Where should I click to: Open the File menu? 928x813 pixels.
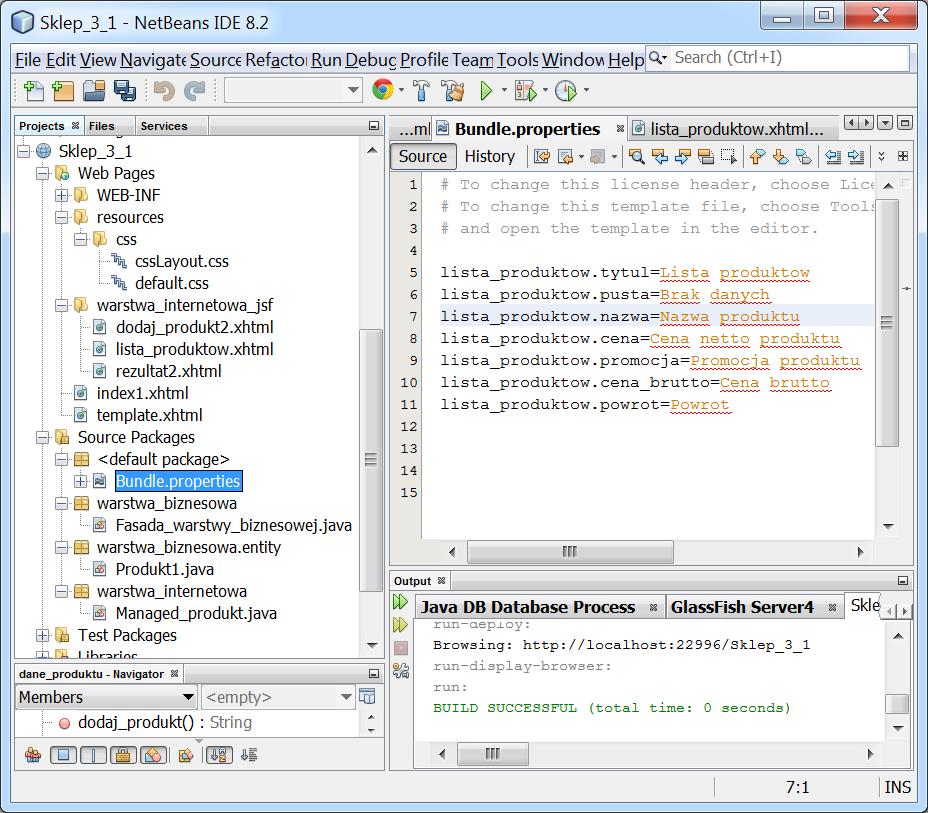pyautogui.click(x=28, y=60)
